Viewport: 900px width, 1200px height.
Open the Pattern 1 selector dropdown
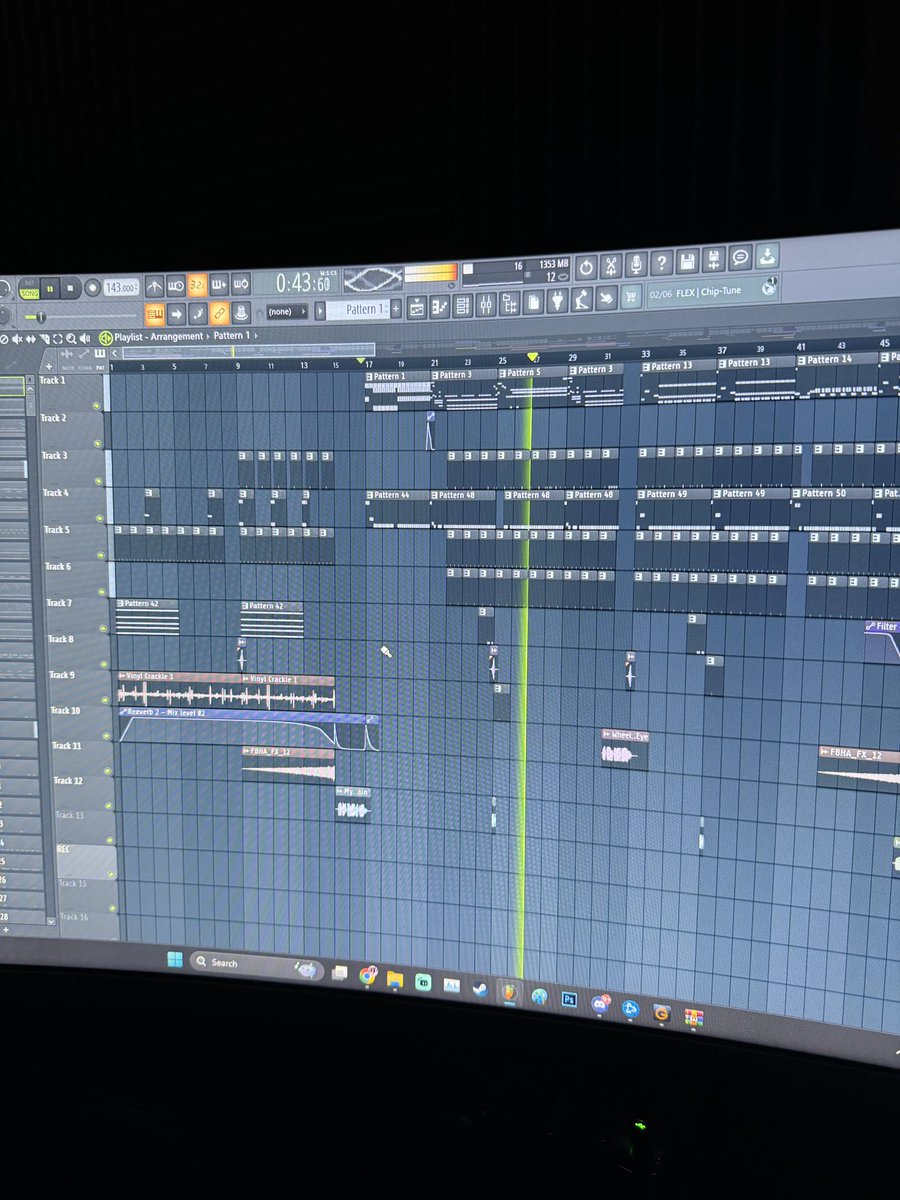coord(365,311)
